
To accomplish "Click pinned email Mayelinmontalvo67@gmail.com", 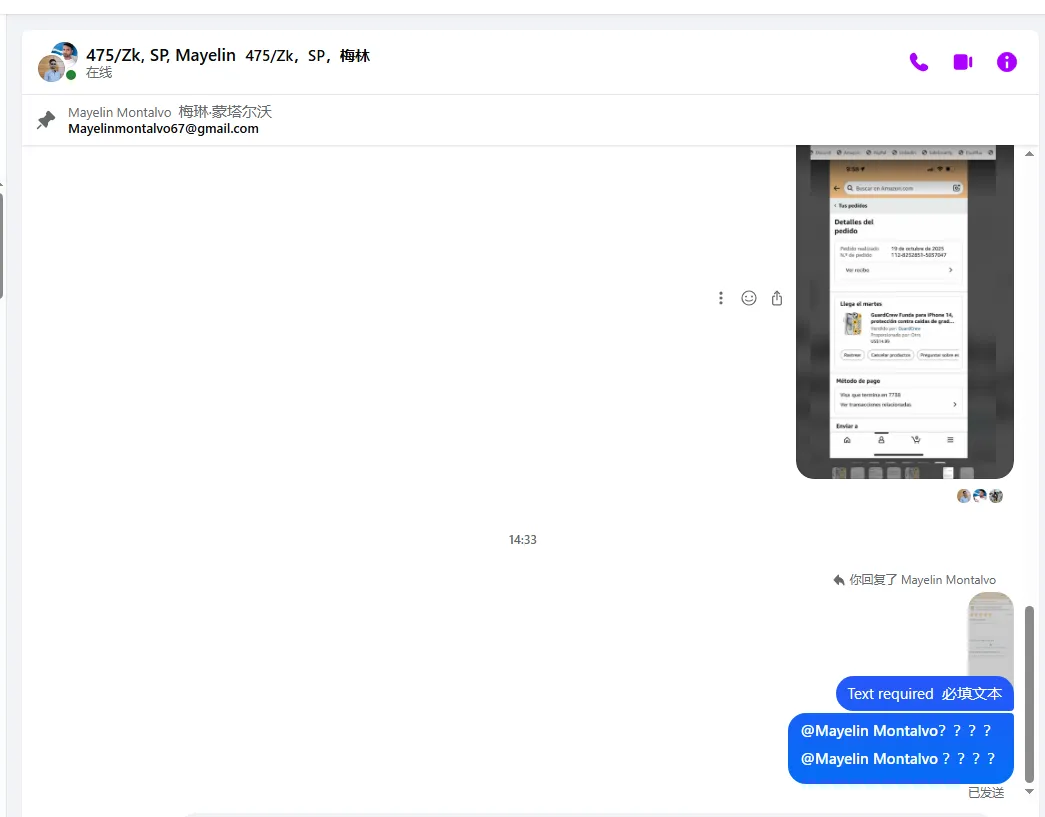I will pyautogui.click(x=163, y=129).
